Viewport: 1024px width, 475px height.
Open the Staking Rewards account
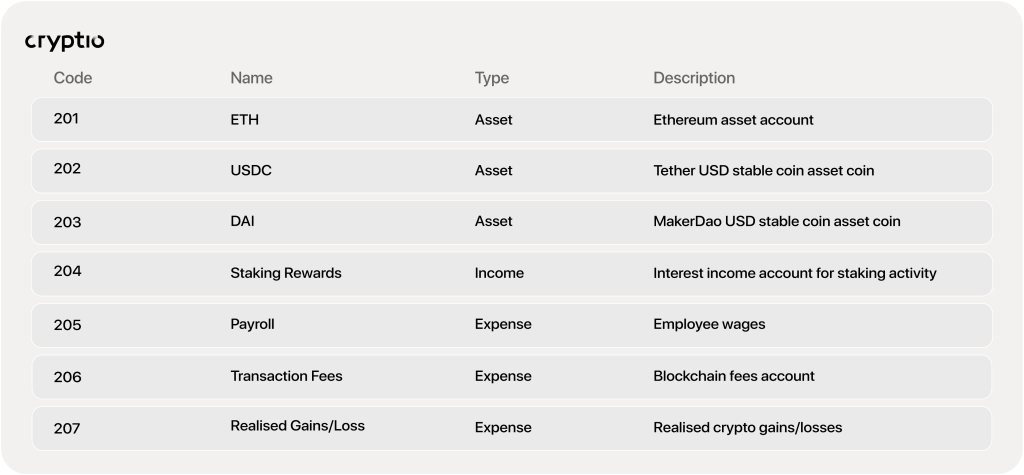(x=286, y=273)
